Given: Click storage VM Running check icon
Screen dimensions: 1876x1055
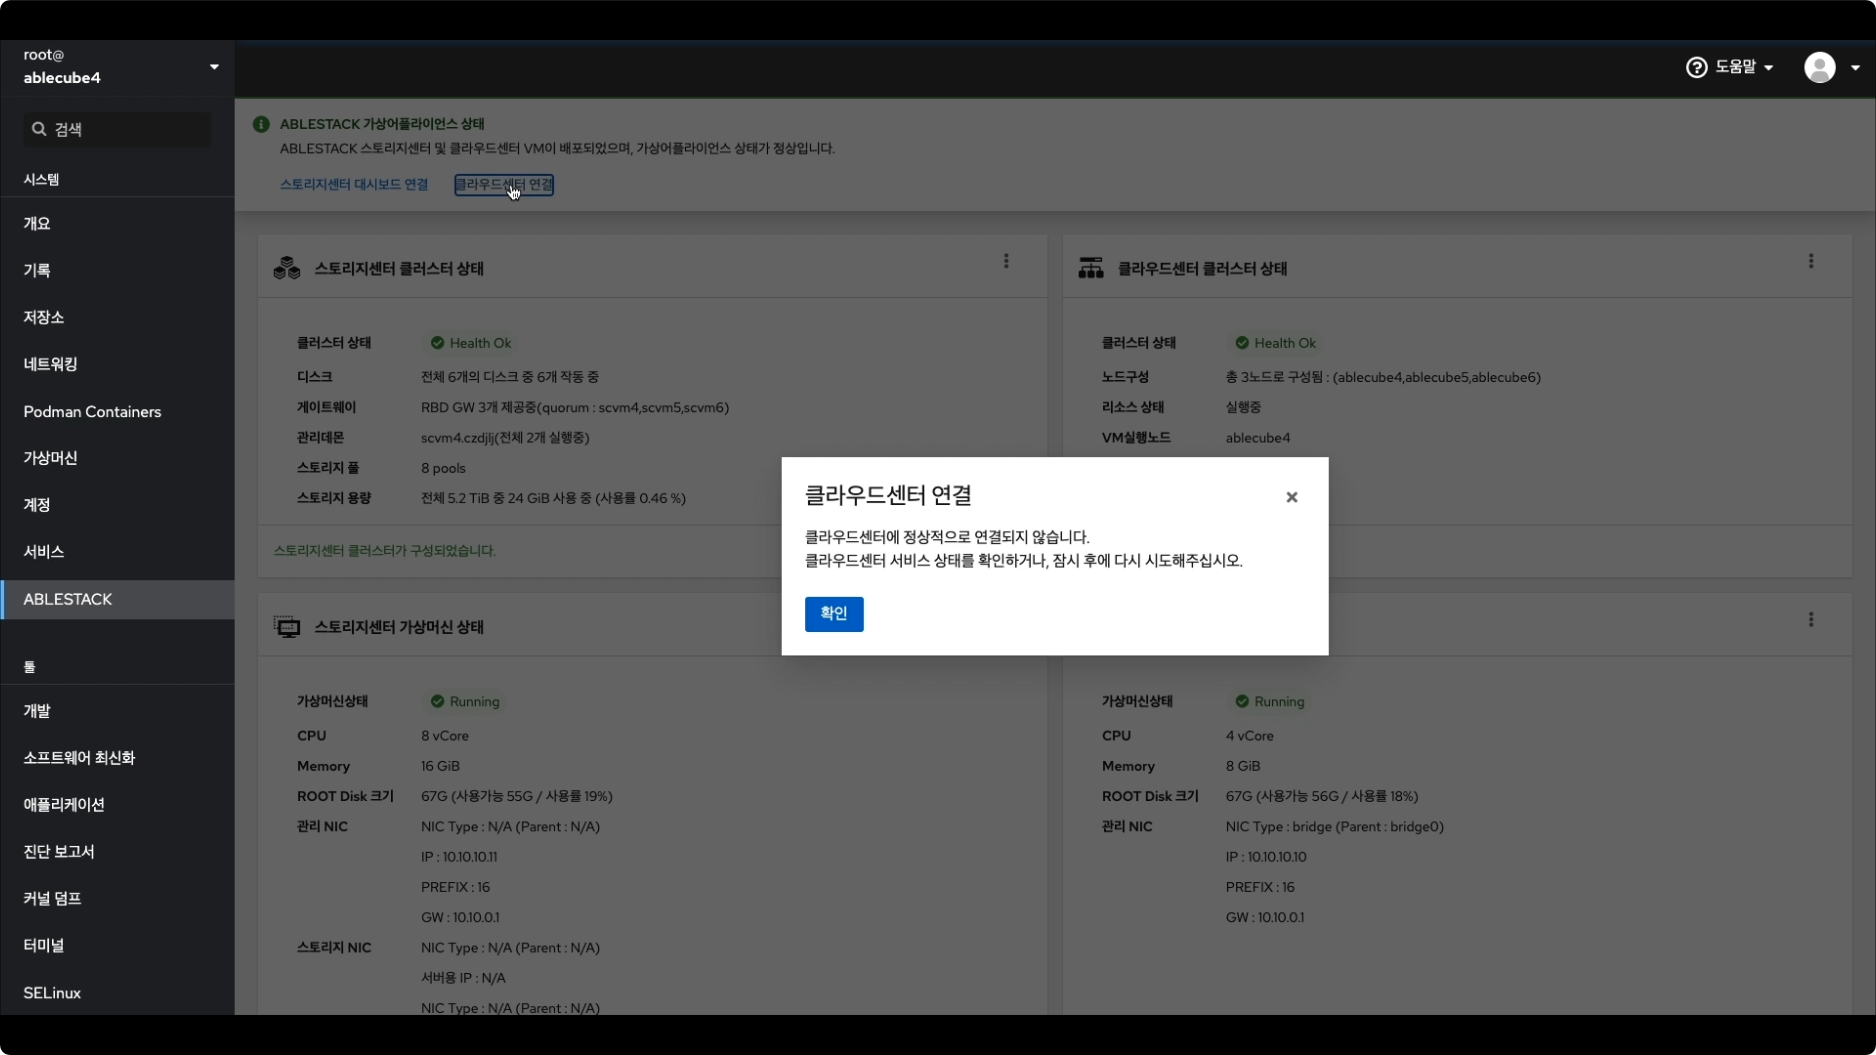Looking at the screenshot, I should click(437, 701).
